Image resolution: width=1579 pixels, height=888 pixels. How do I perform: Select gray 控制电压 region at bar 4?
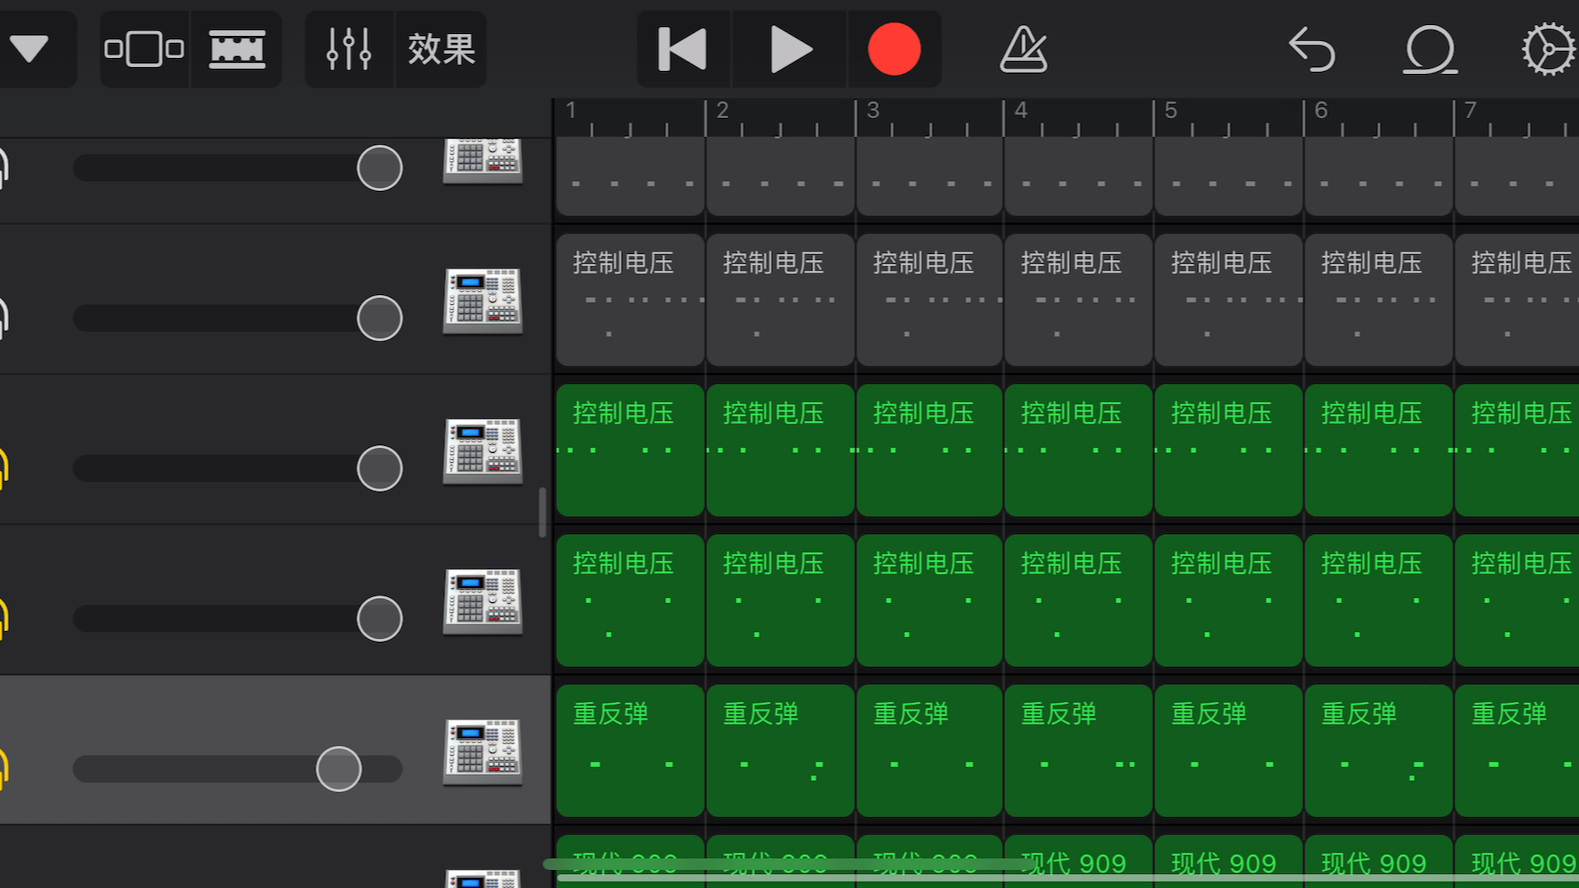[x=1078, y=300]
